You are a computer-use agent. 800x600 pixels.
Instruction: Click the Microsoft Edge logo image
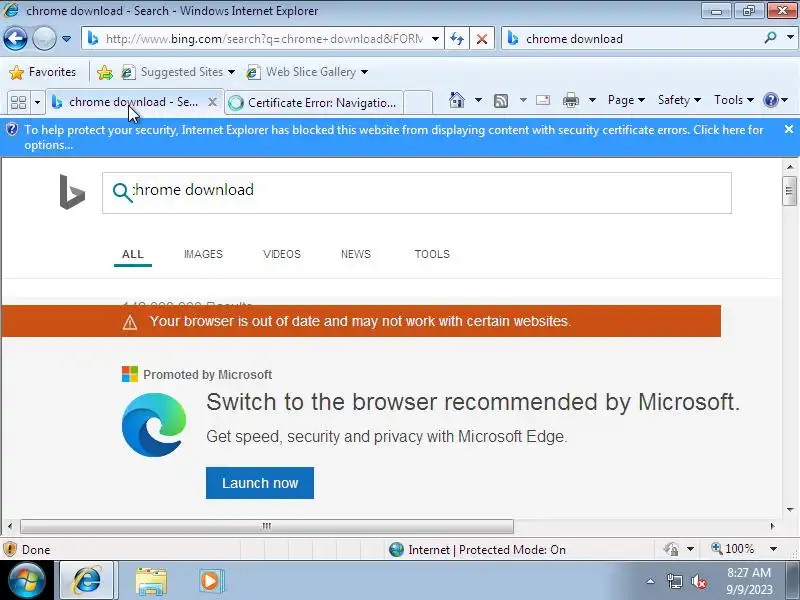coord(154,424)
